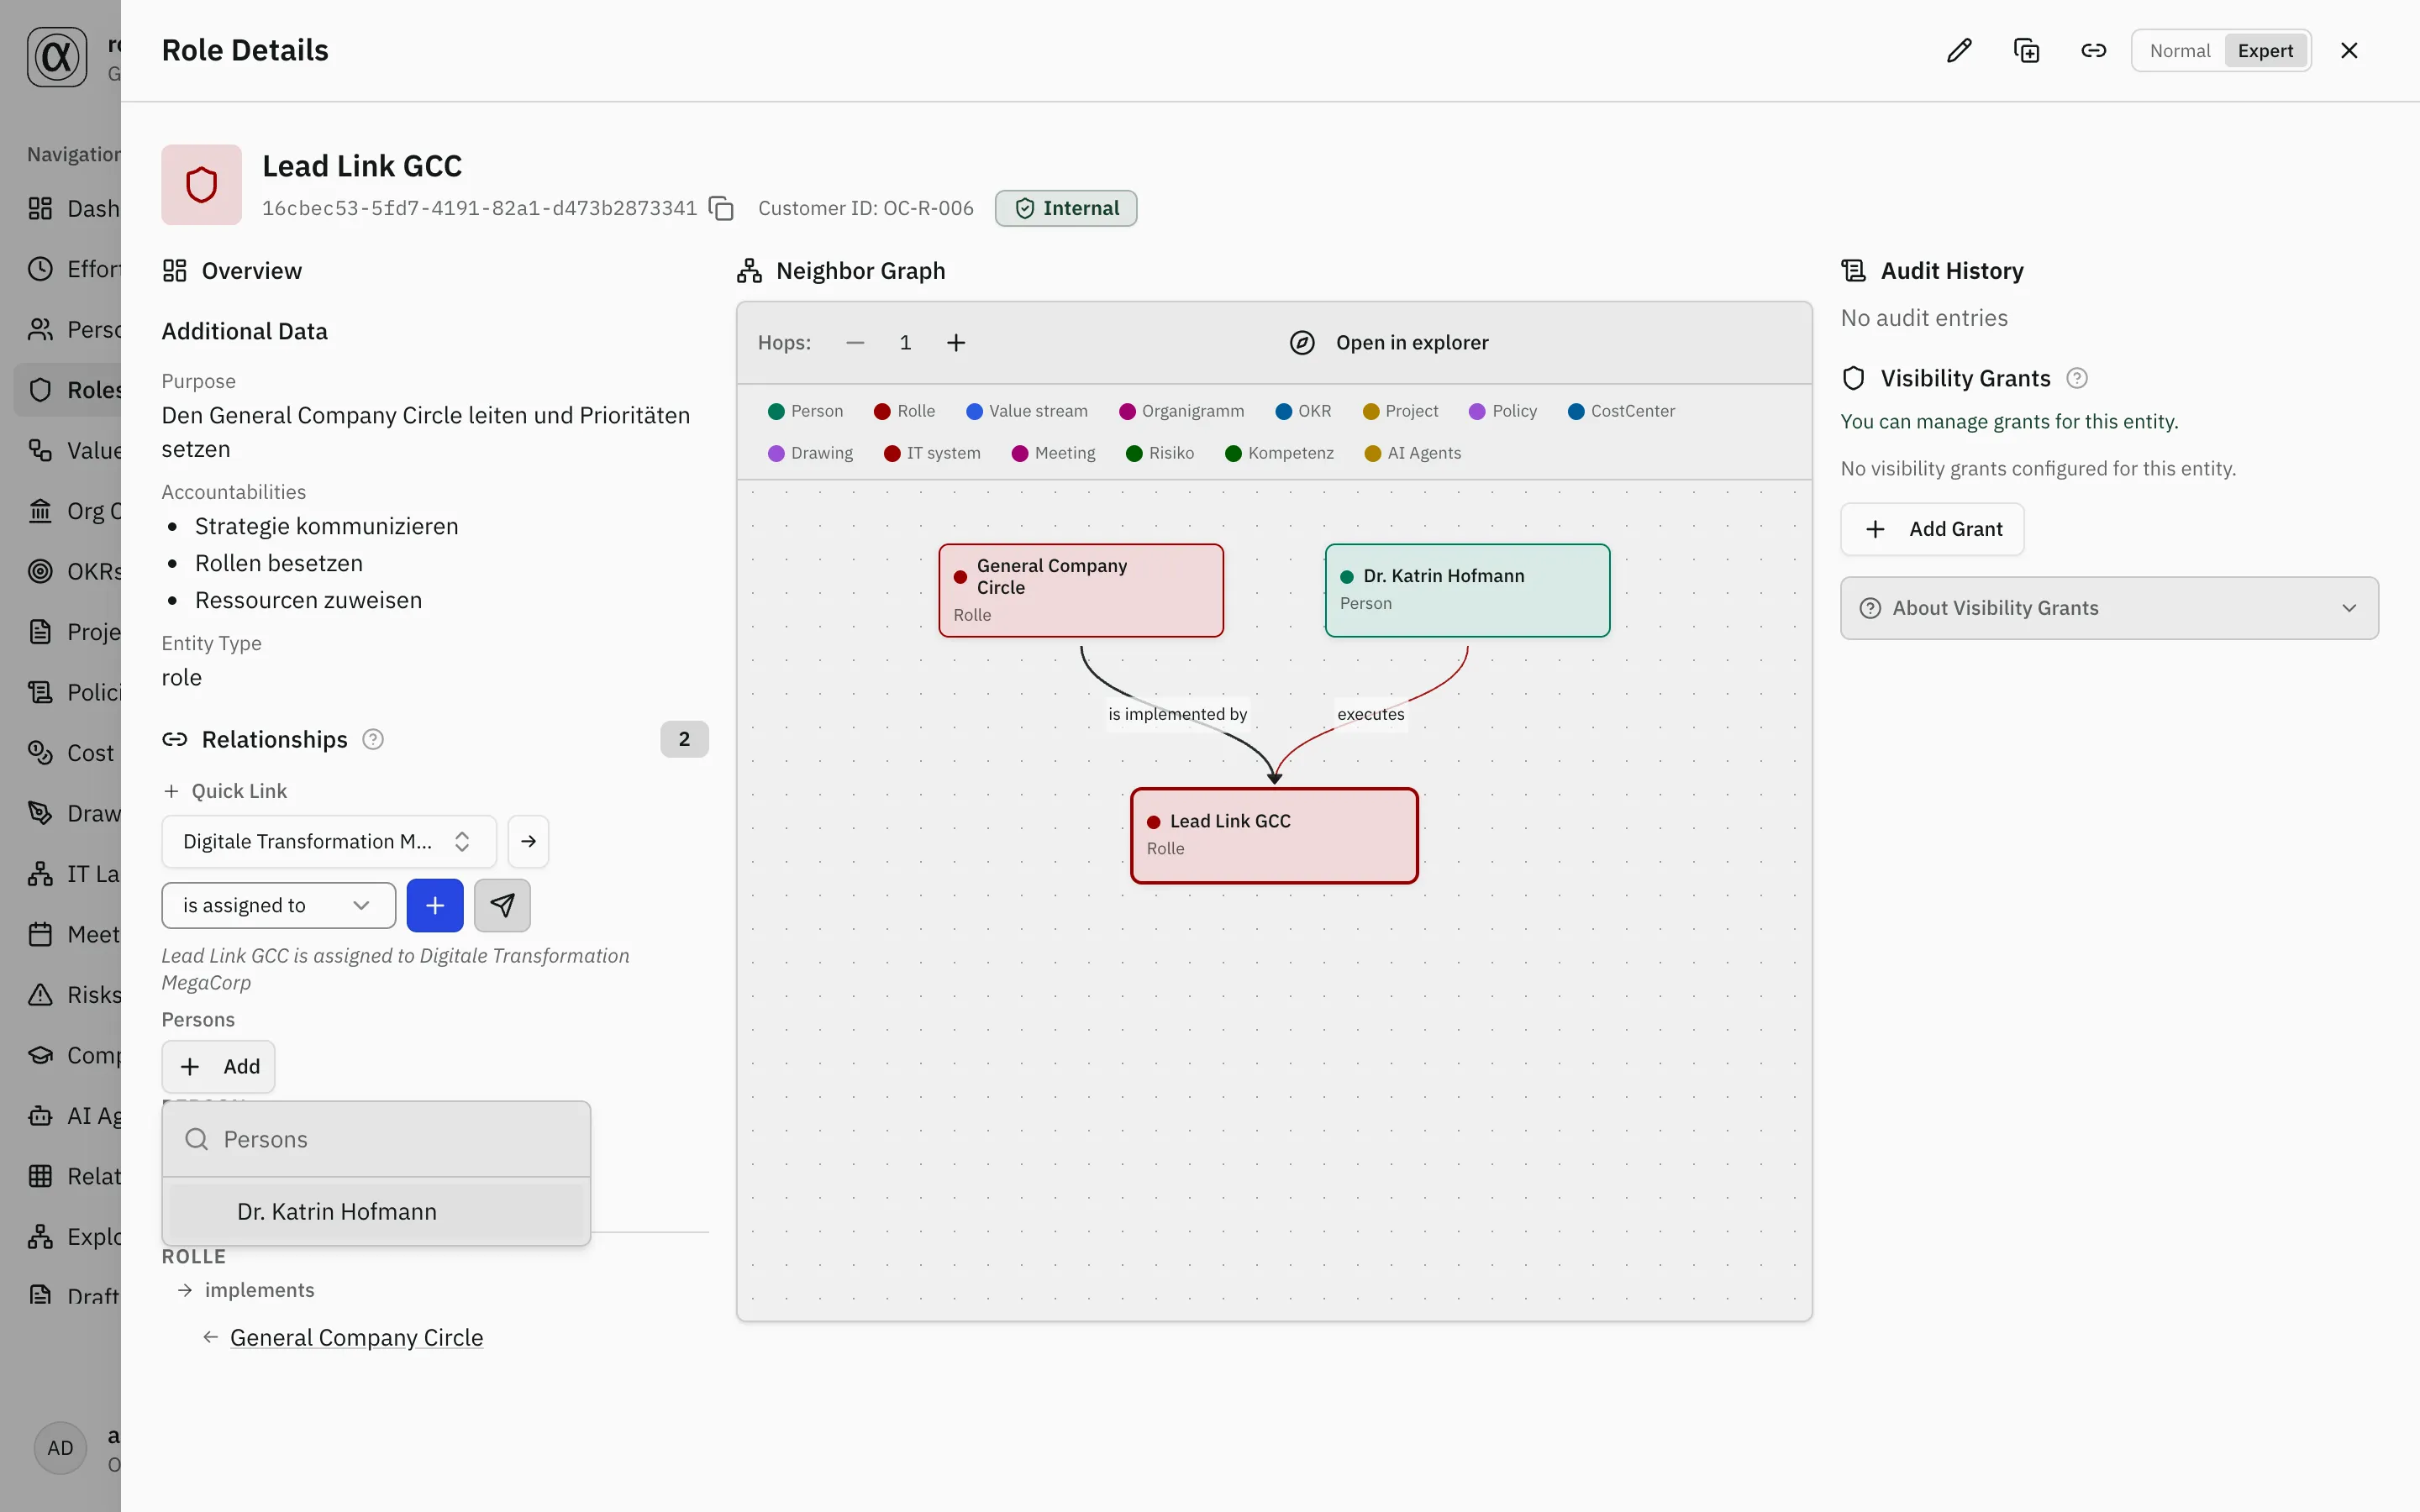Image resolution: width=2420 pixels, height=1512 pixels.
Task: Select the Dr. Katrin Hofmann graph node
Action: 1467,590
